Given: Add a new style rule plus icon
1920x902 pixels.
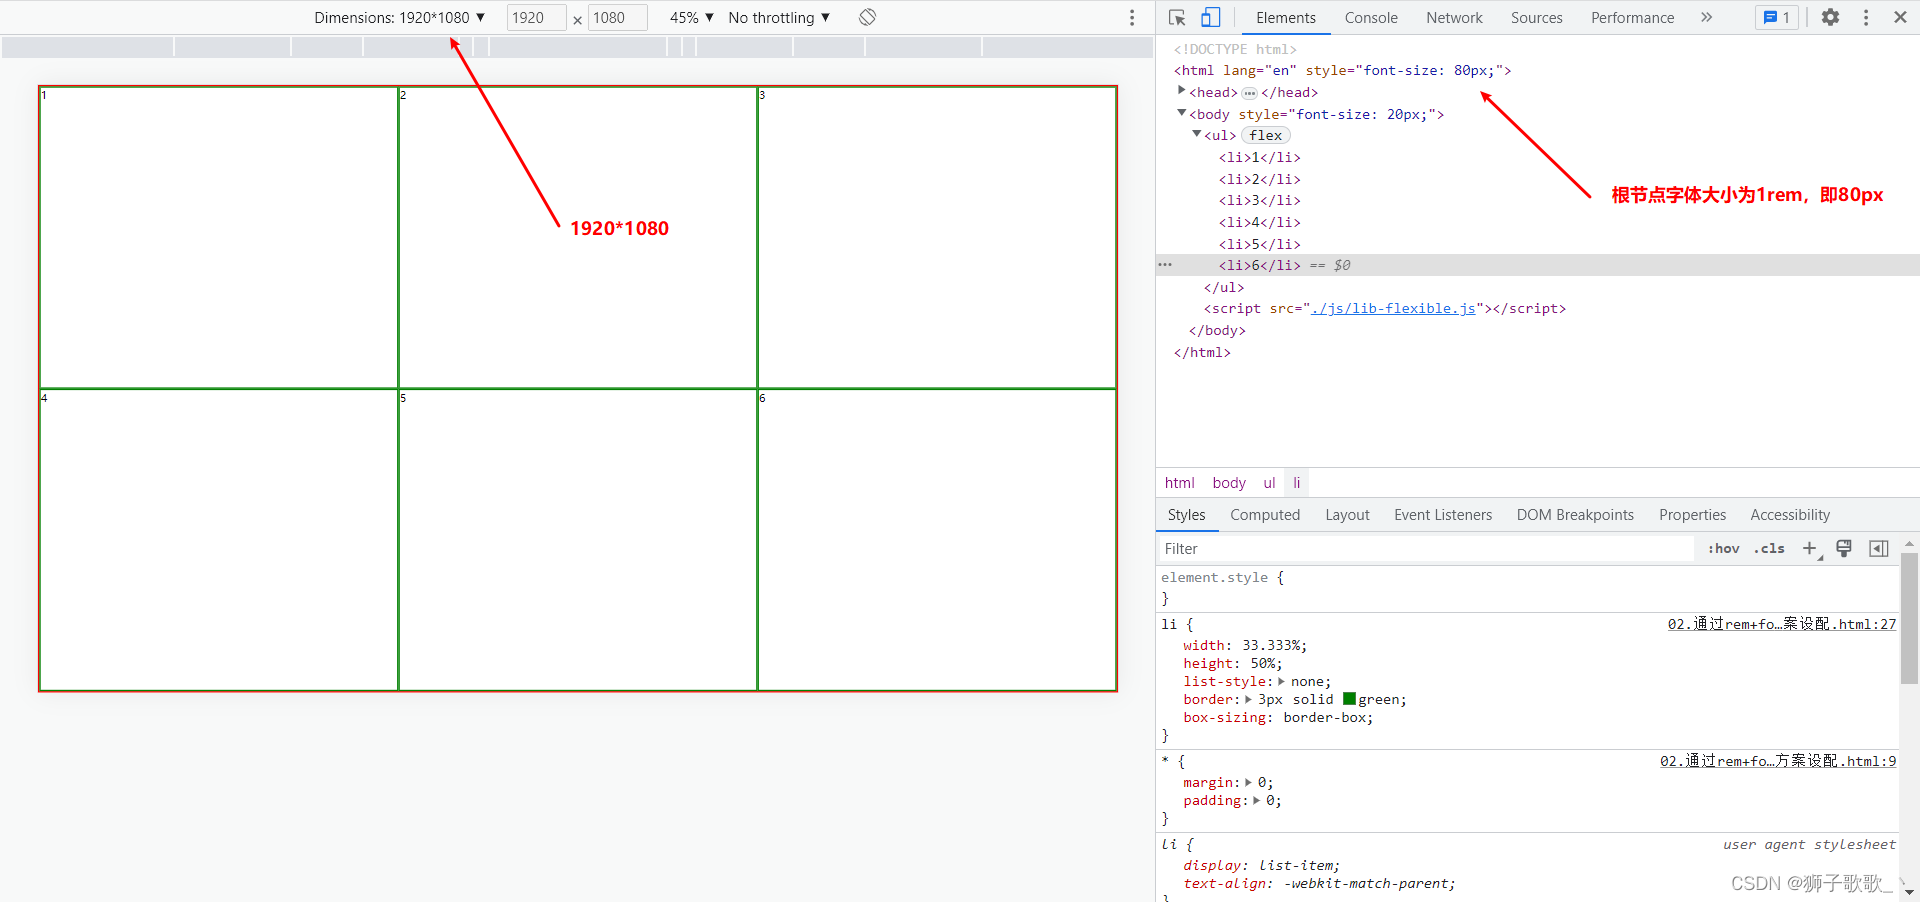Looking at the screenshot, I should (1810, 548).
